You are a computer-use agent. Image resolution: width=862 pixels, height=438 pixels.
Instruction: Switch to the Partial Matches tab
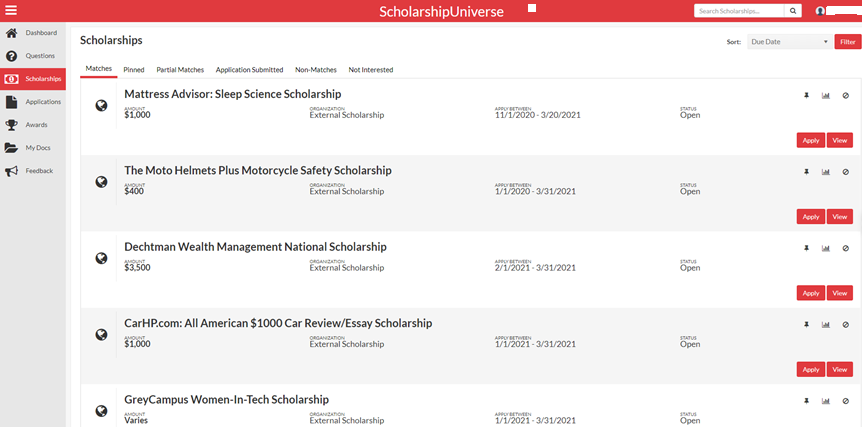click(x=180, y=70)
